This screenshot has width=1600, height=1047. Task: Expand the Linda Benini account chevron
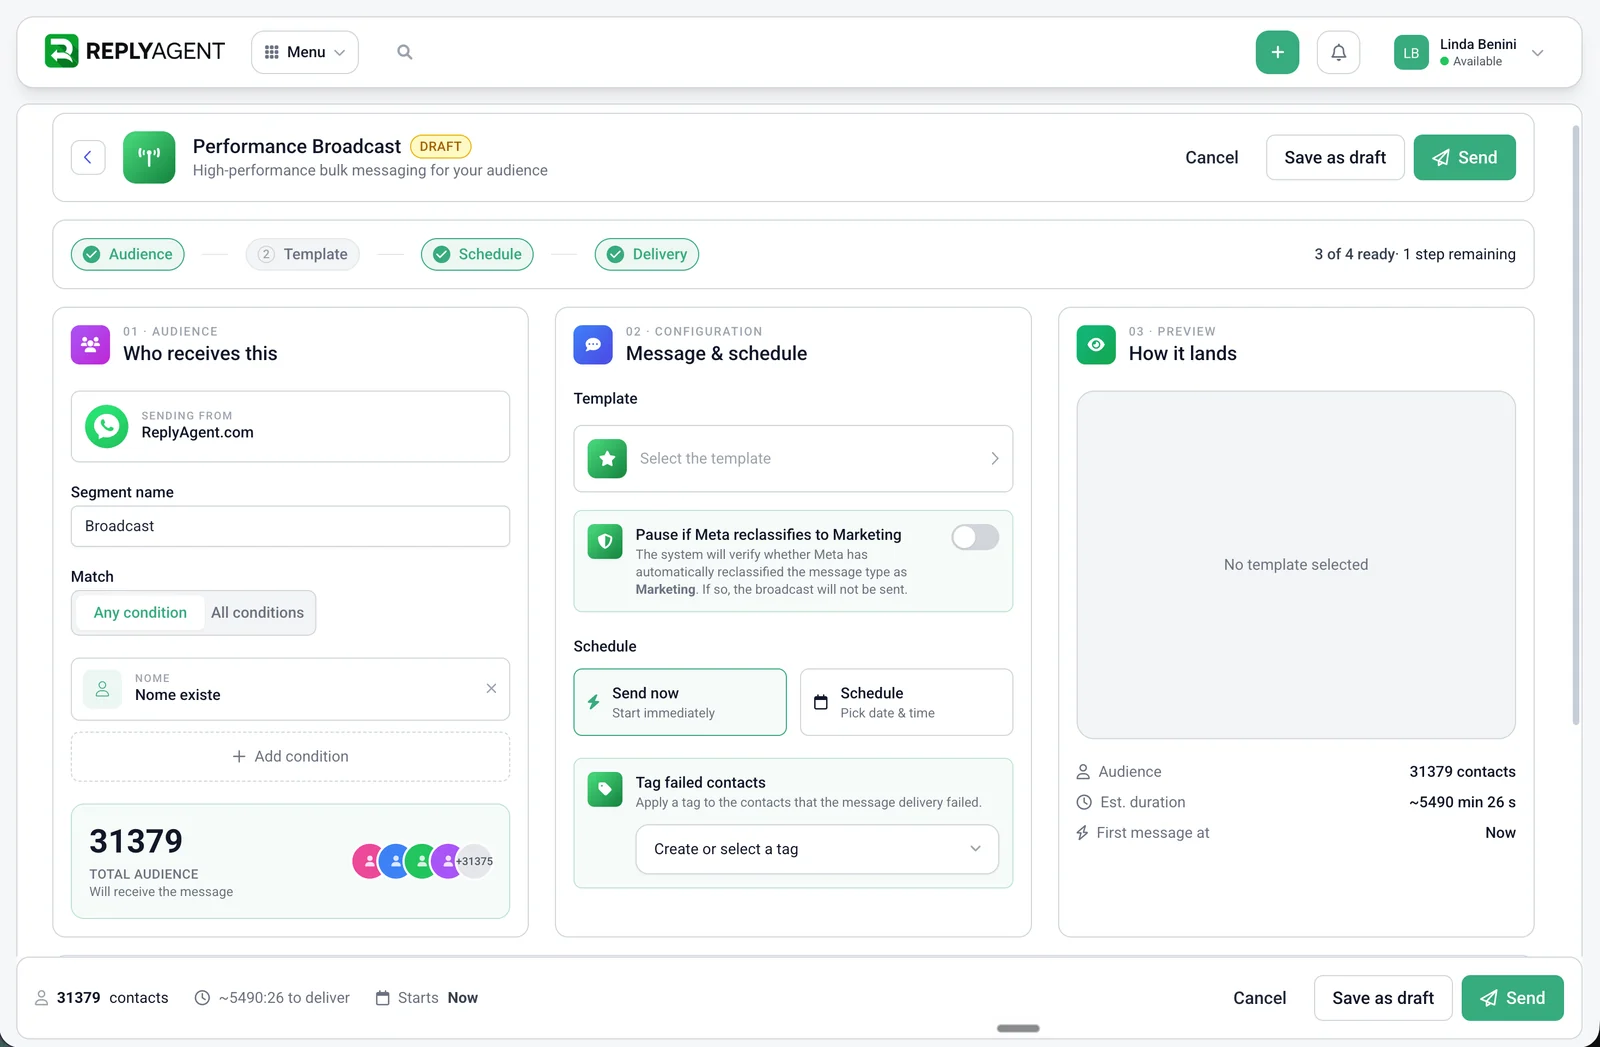(x=1538, y=53)
